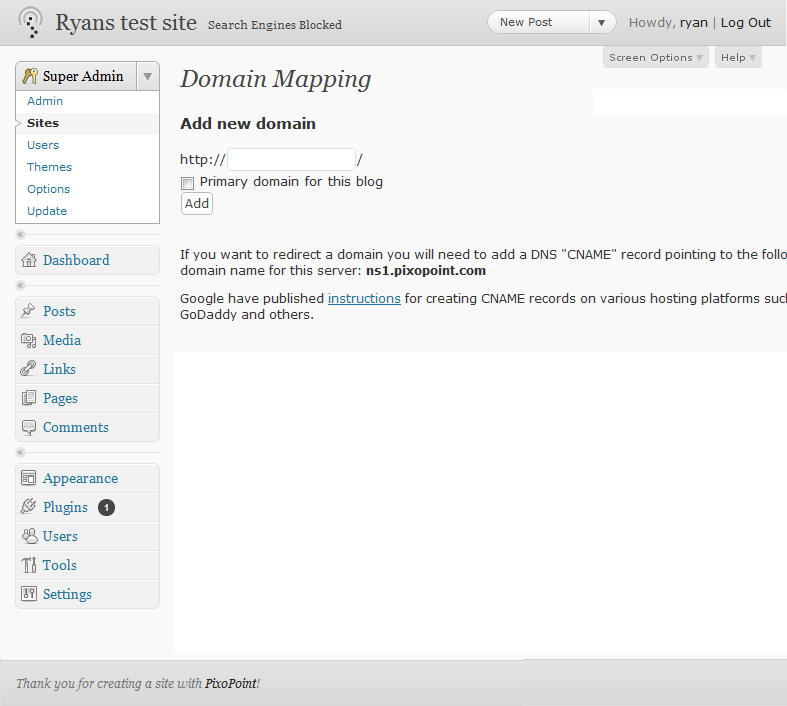Click the sidebar Users people icon
787x706 pixels.
click(30, 536)
